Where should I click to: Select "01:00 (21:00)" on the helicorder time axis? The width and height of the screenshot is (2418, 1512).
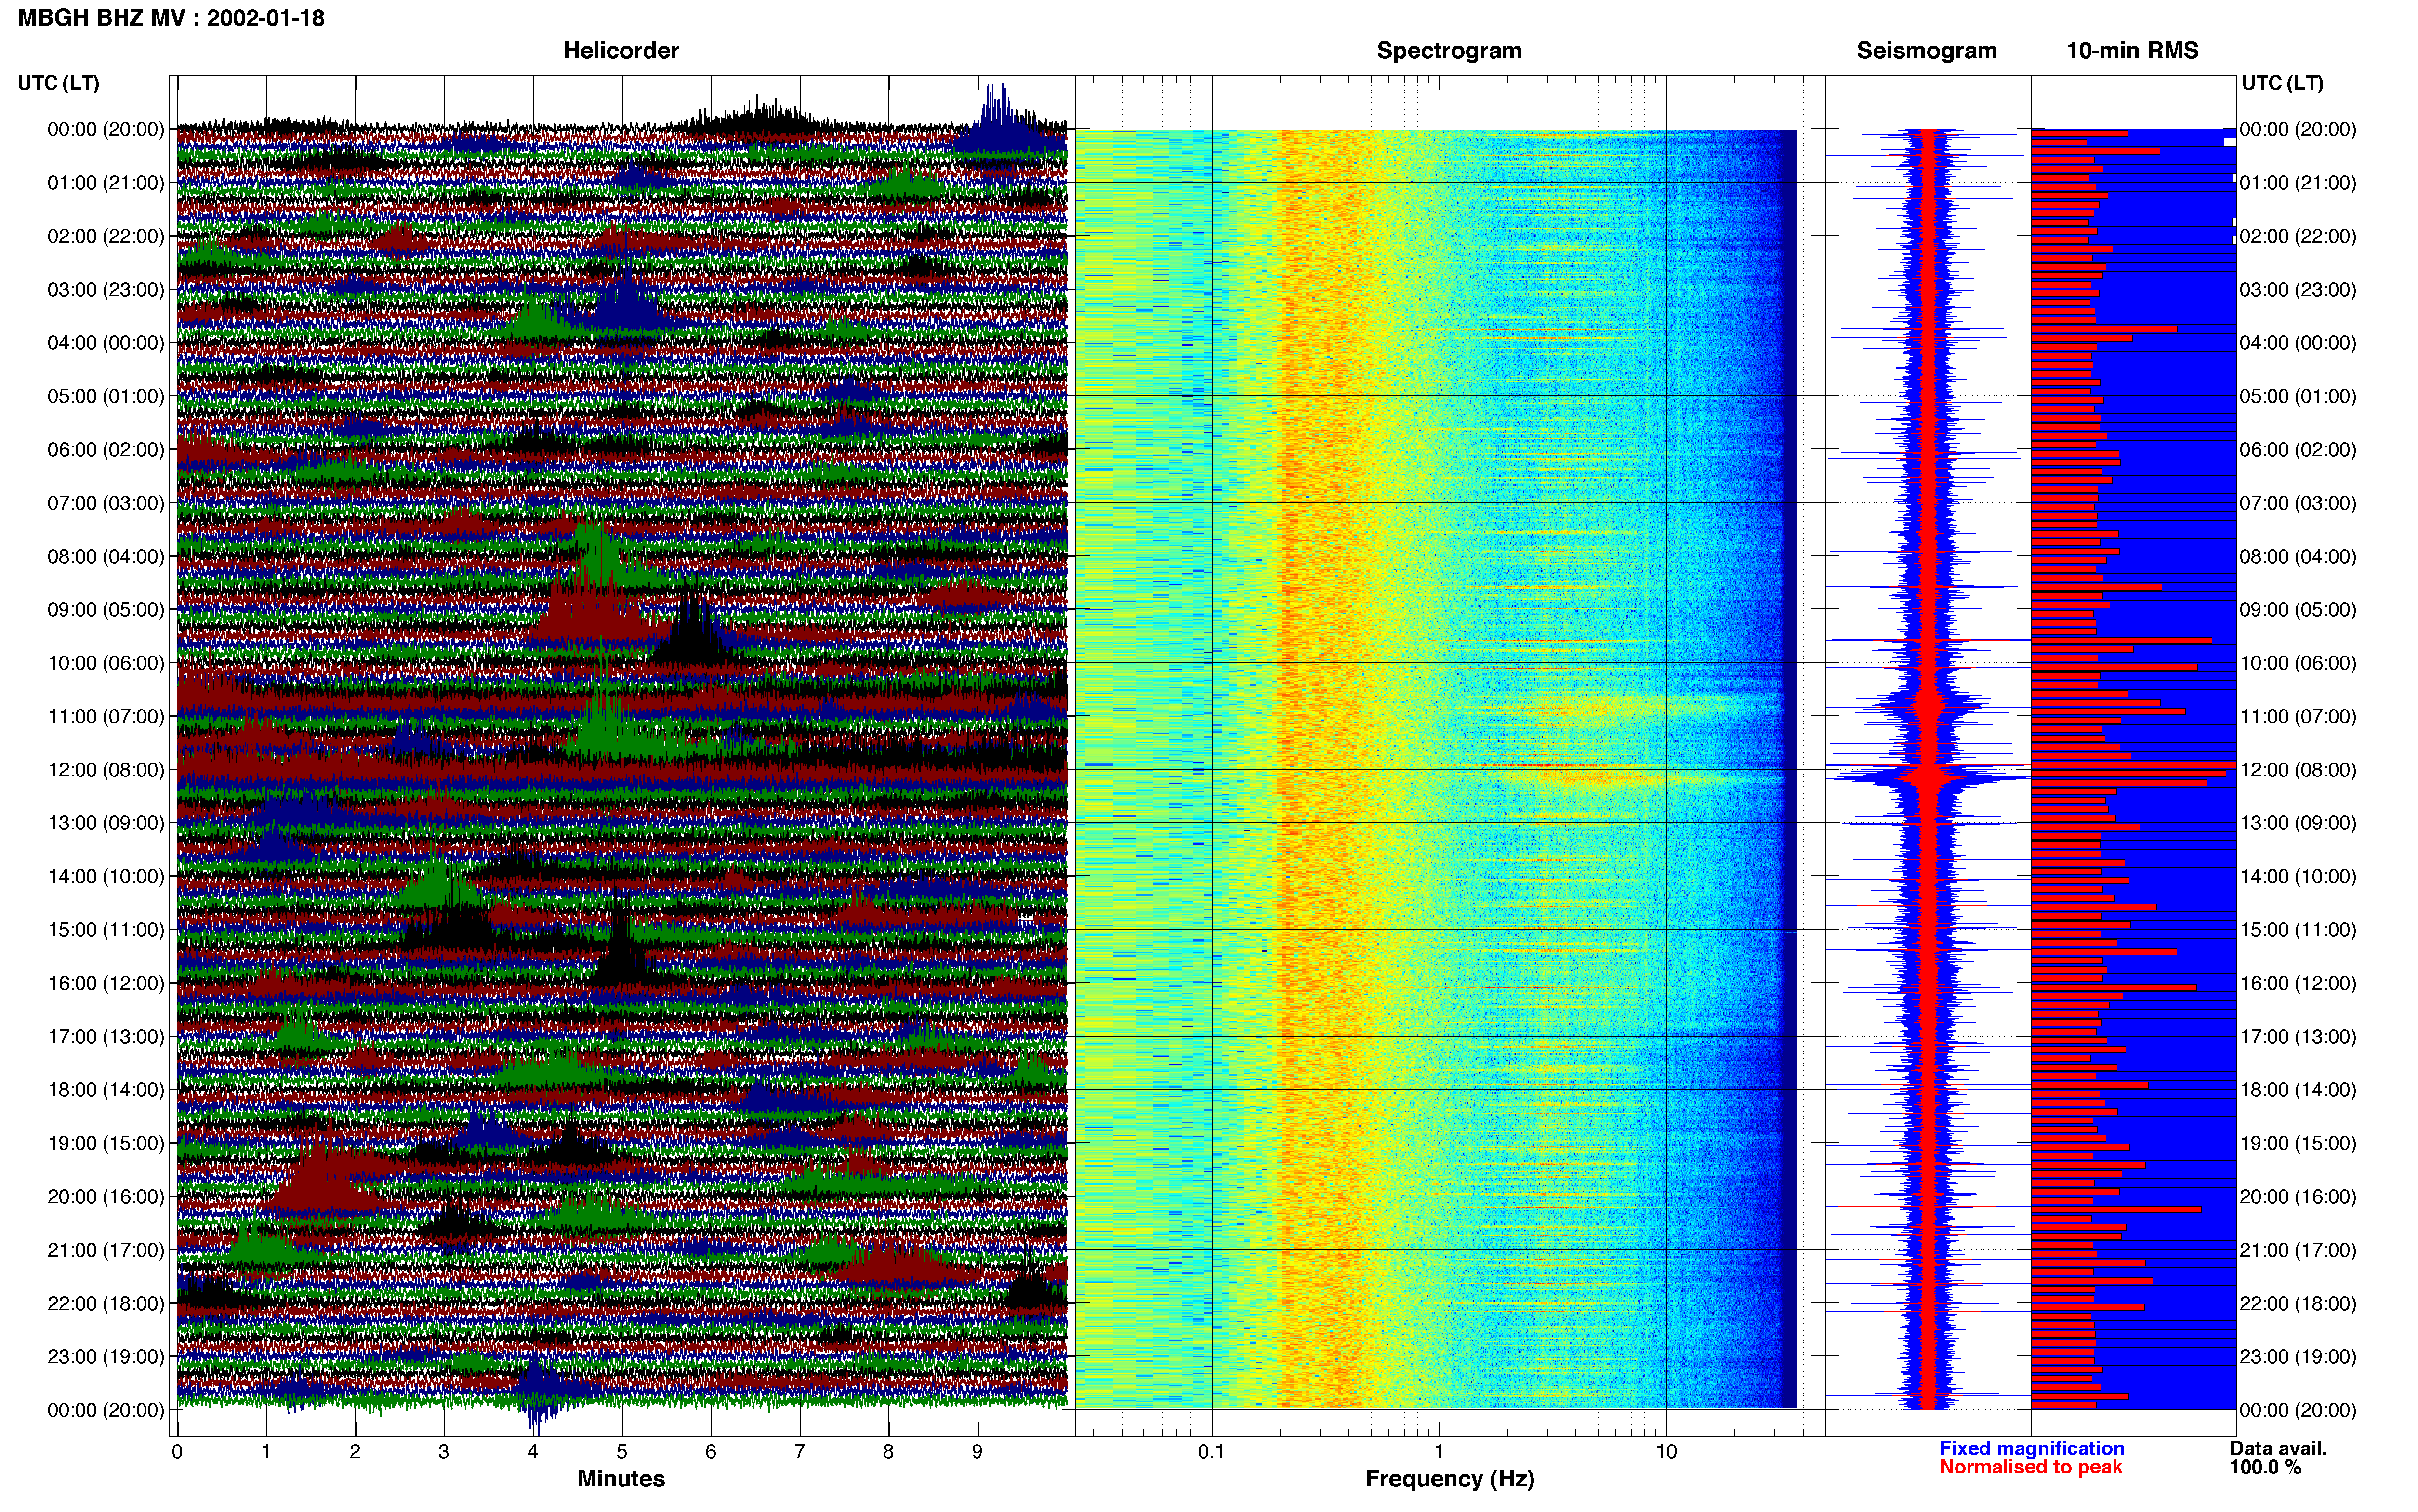[x=106, y=183]
